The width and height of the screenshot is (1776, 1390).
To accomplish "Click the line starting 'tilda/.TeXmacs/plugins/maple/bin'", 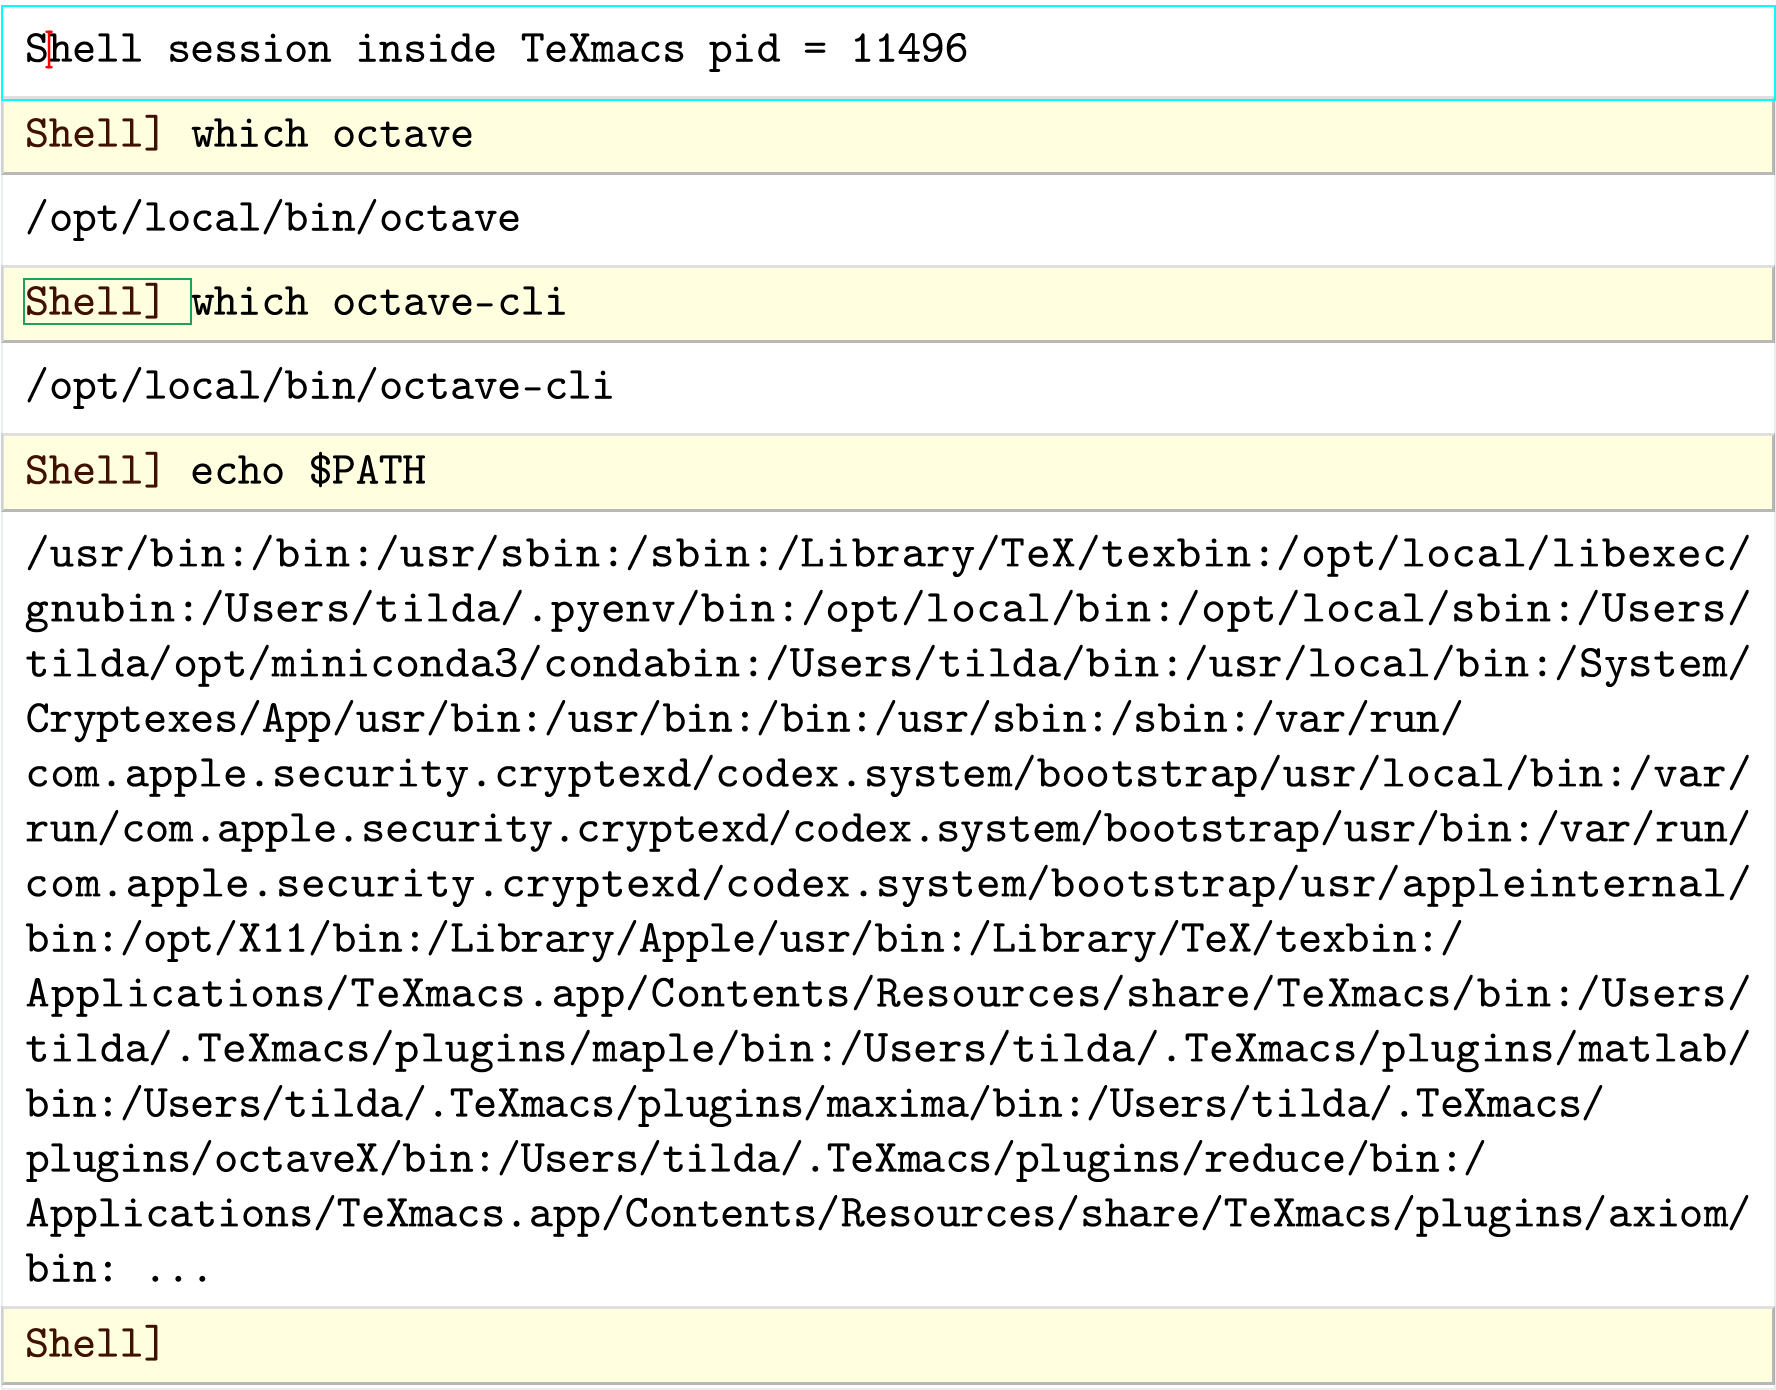I will pos(888,1050).
